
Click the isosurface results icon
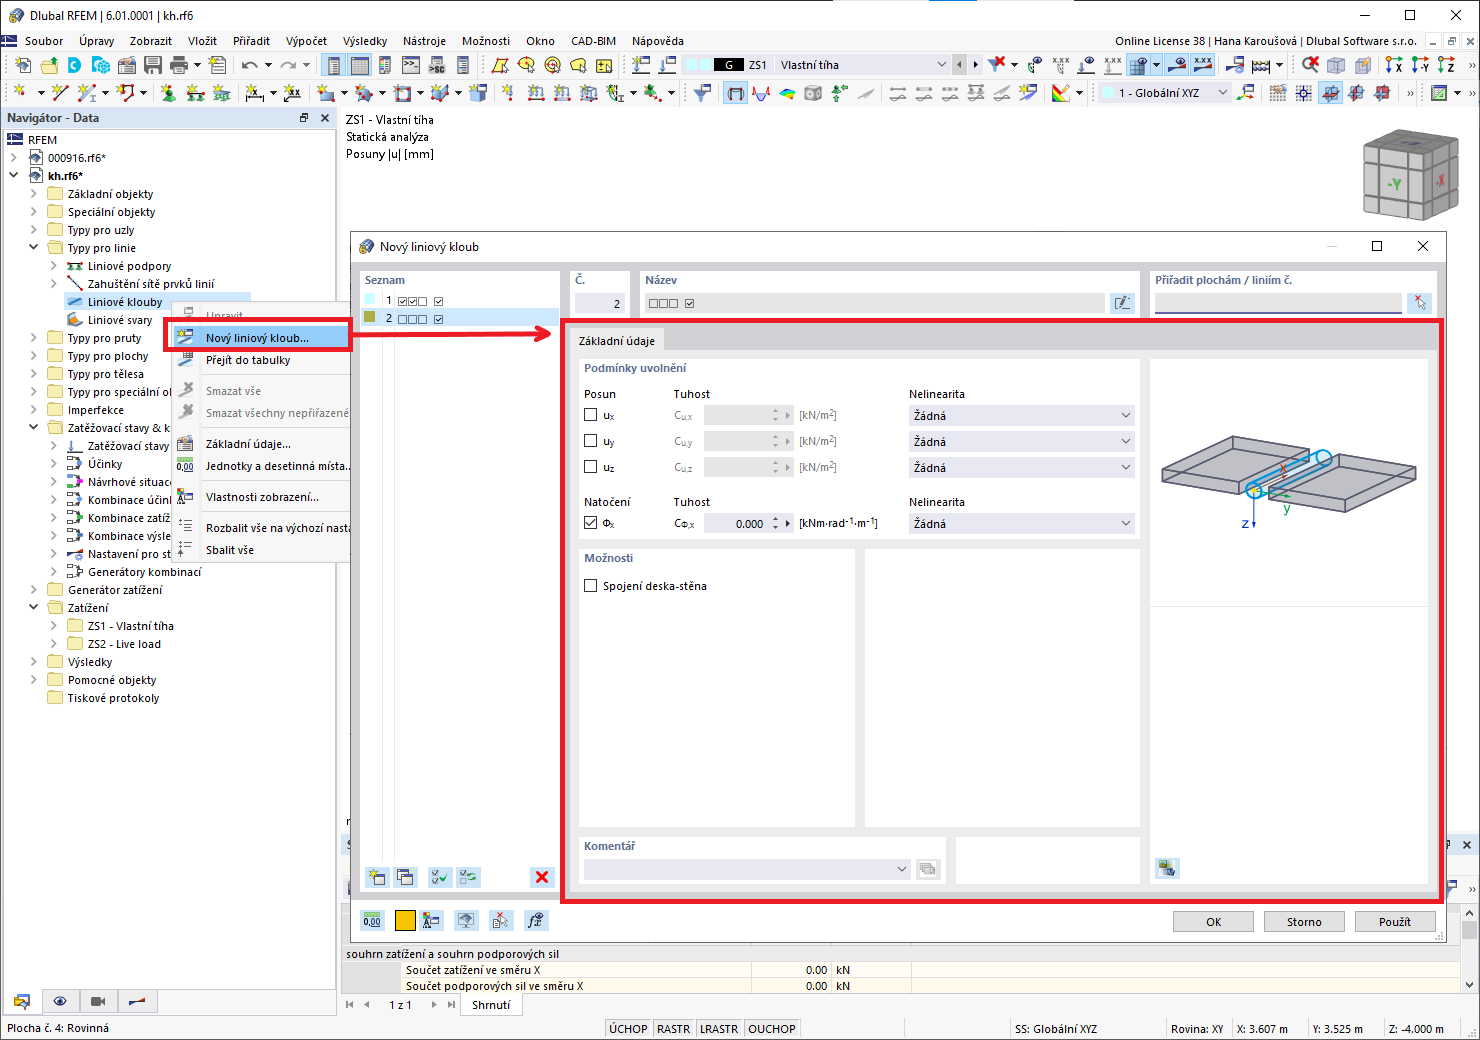[788, 93]
